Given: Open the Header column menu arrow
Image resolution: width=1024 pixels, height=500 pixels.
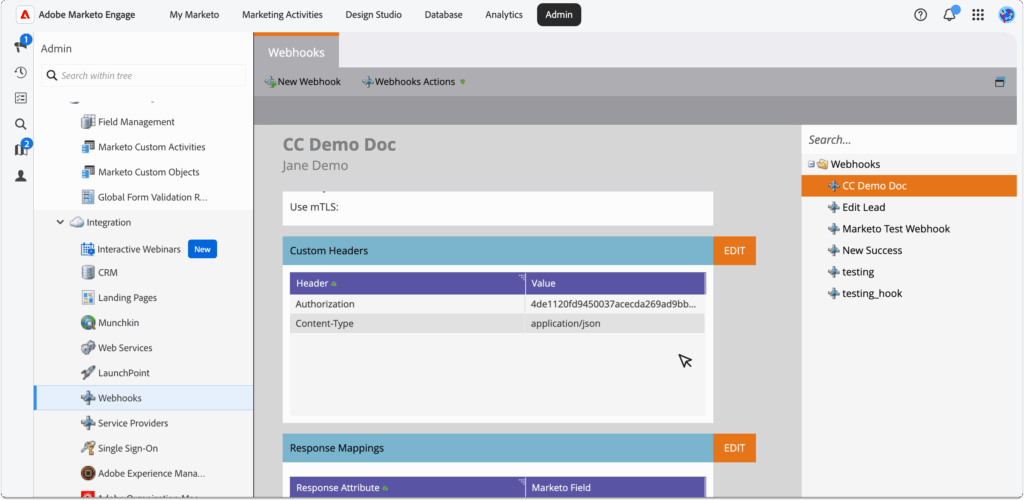Looking at the screenshot, I should point(519,278).
